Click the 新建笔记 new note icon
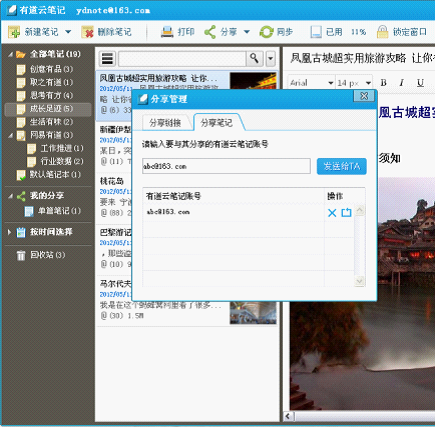This screenshot has height=427, width=435. point(14,32)
